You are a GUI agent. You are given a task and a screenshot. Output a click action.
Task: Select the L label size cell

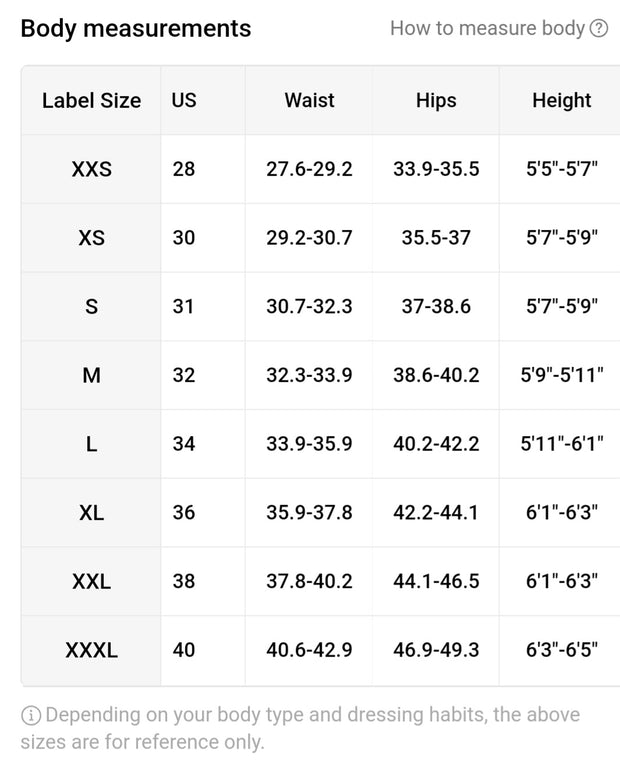91,444
